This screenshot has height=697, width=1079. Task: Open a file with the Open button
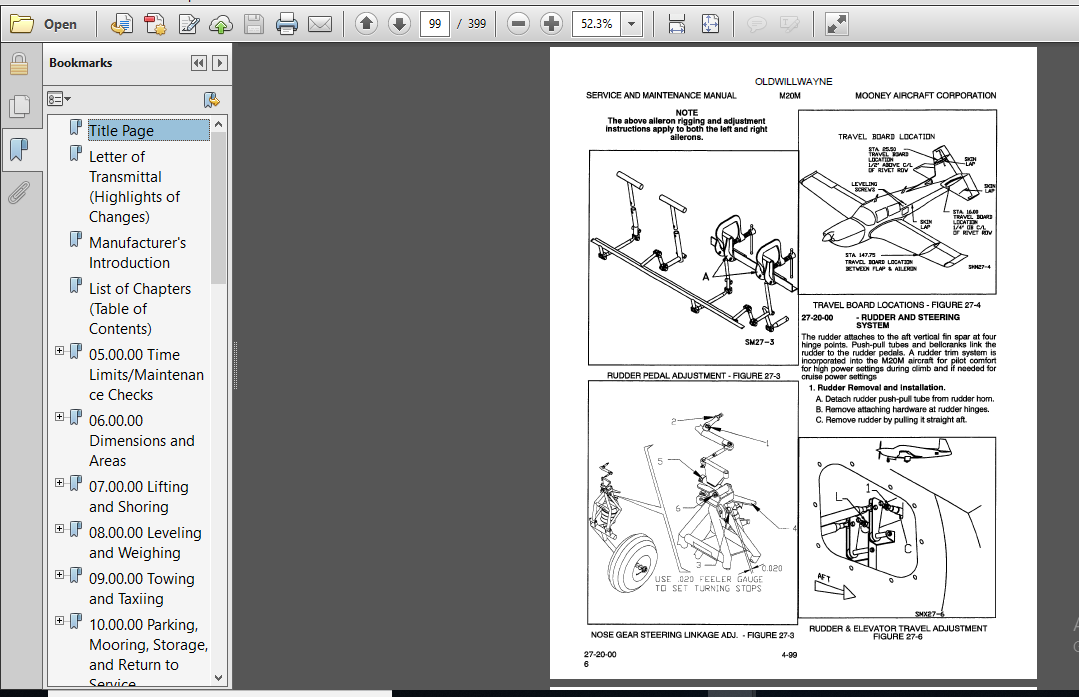pos(43,24)
